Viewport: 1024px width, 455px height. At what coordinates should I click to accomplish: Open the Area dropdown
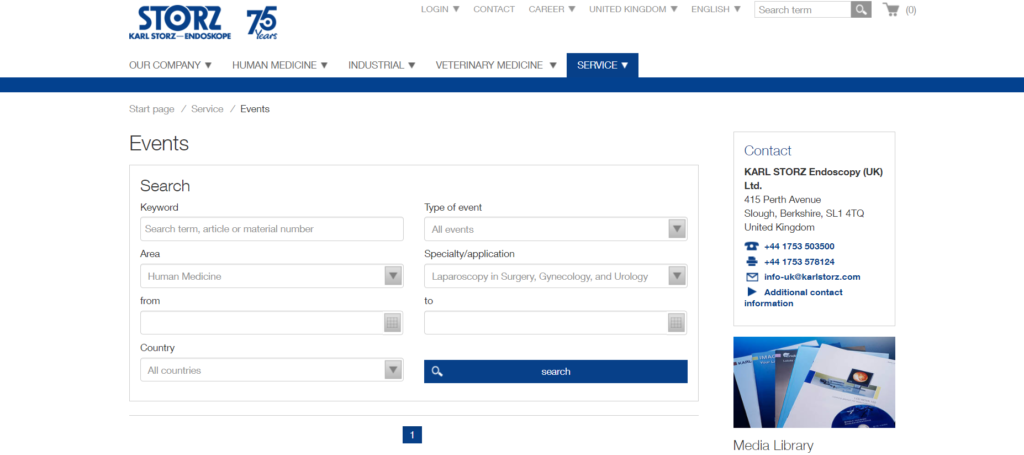[x=393, y=276]
